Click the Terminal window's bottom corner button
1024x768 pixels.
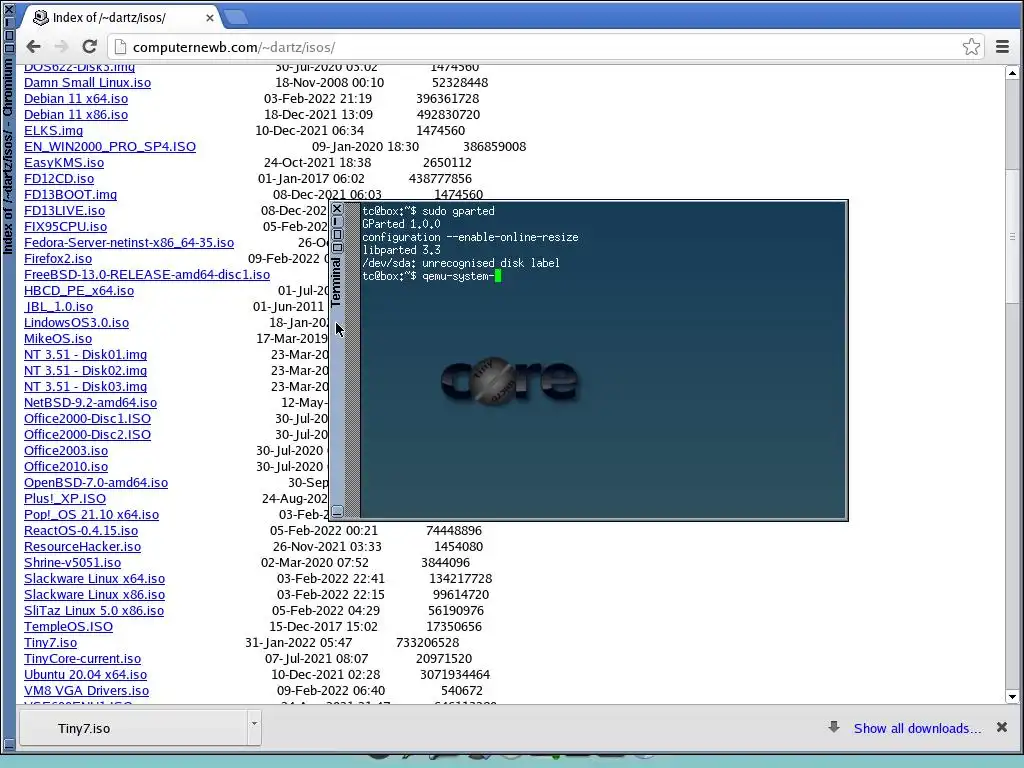[337, 511]
